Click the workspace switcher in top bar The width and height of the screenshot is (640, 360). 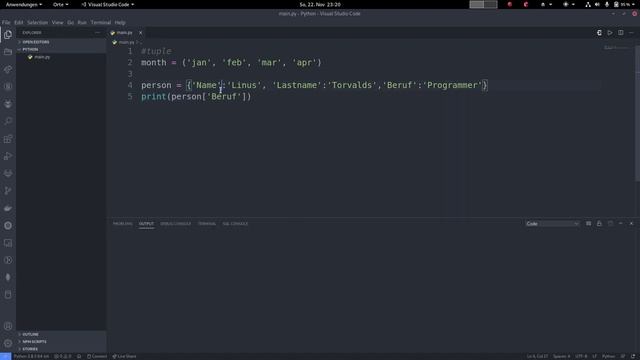[x=483, y=4]
